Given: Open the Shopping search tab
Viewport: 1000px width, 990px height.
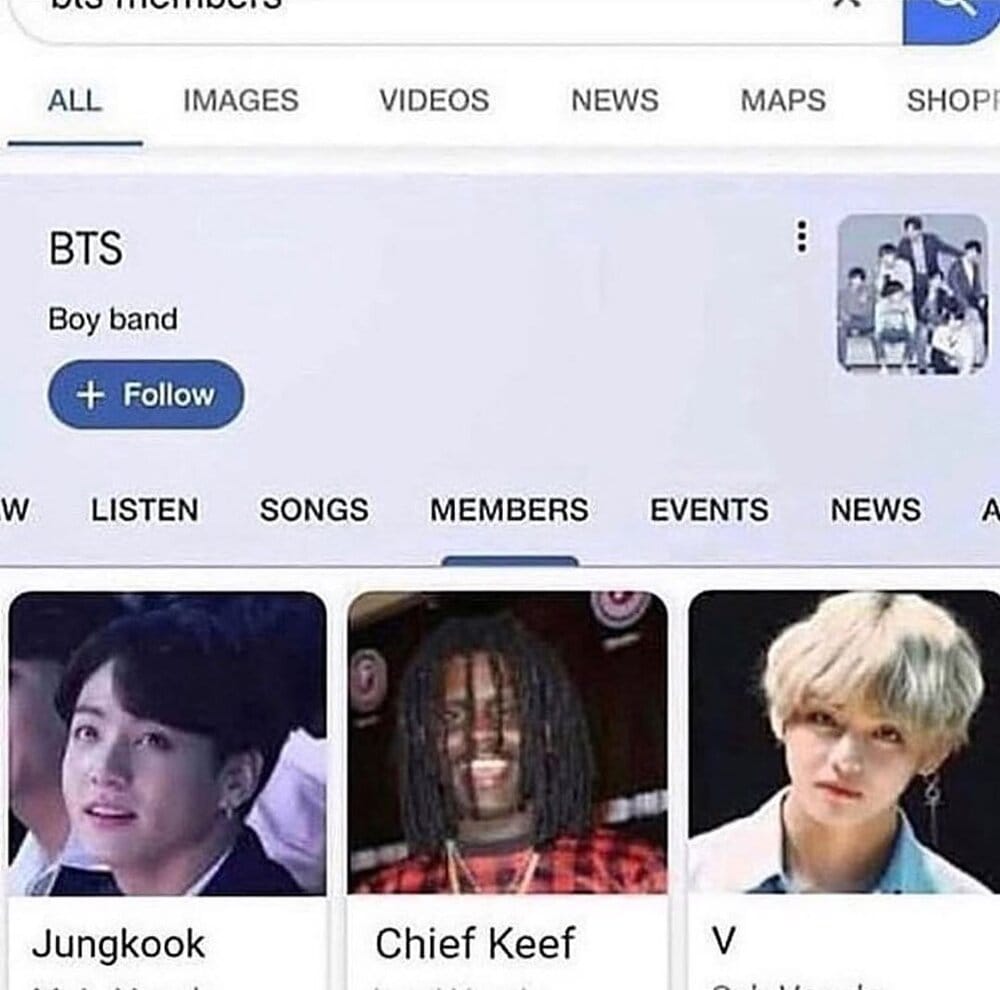Looking at the screenshot, I should [953, 101].
